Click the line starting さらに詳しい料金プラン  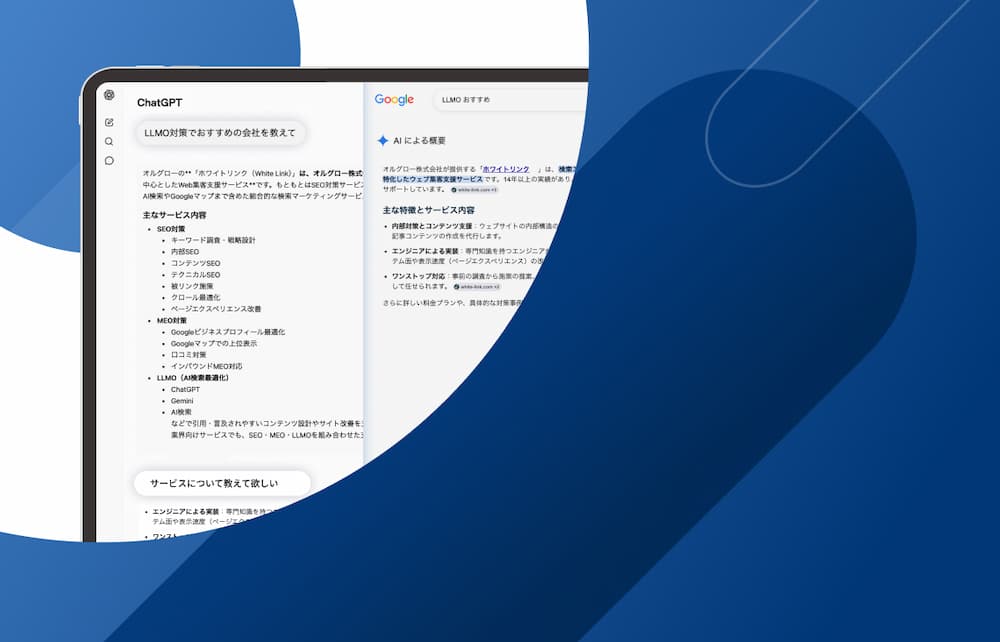tap(452, 303)
